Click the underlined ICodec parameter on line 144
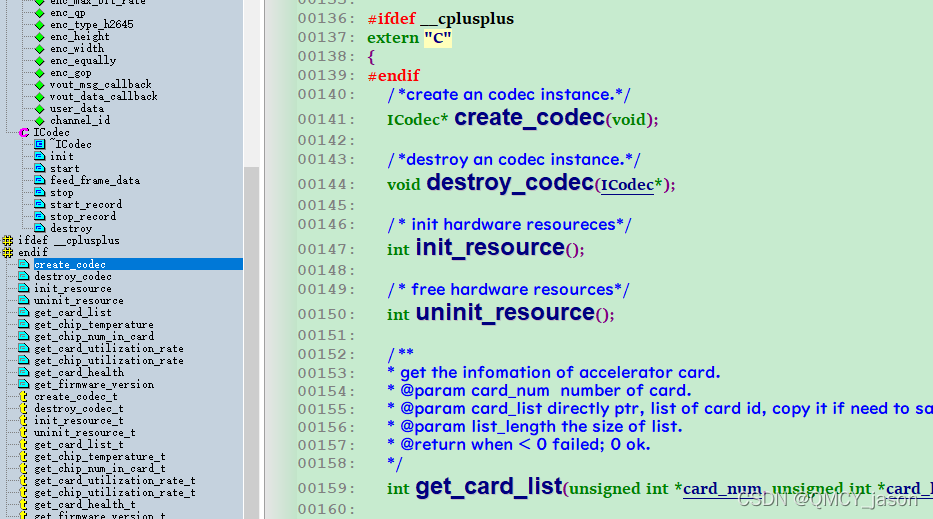This screenshot has height=519, width=933. pos(627,185)
